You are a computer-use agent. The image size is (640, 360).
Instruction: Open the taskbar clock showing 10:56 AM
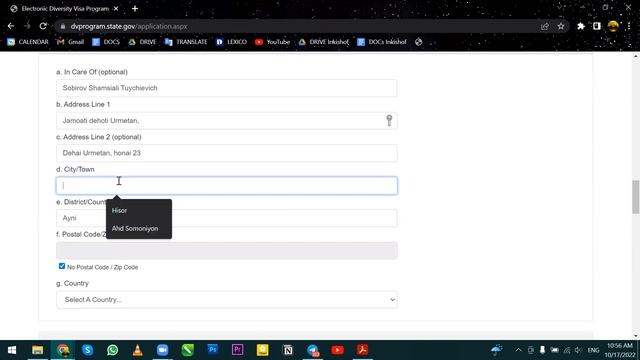[x=619, y=350]
